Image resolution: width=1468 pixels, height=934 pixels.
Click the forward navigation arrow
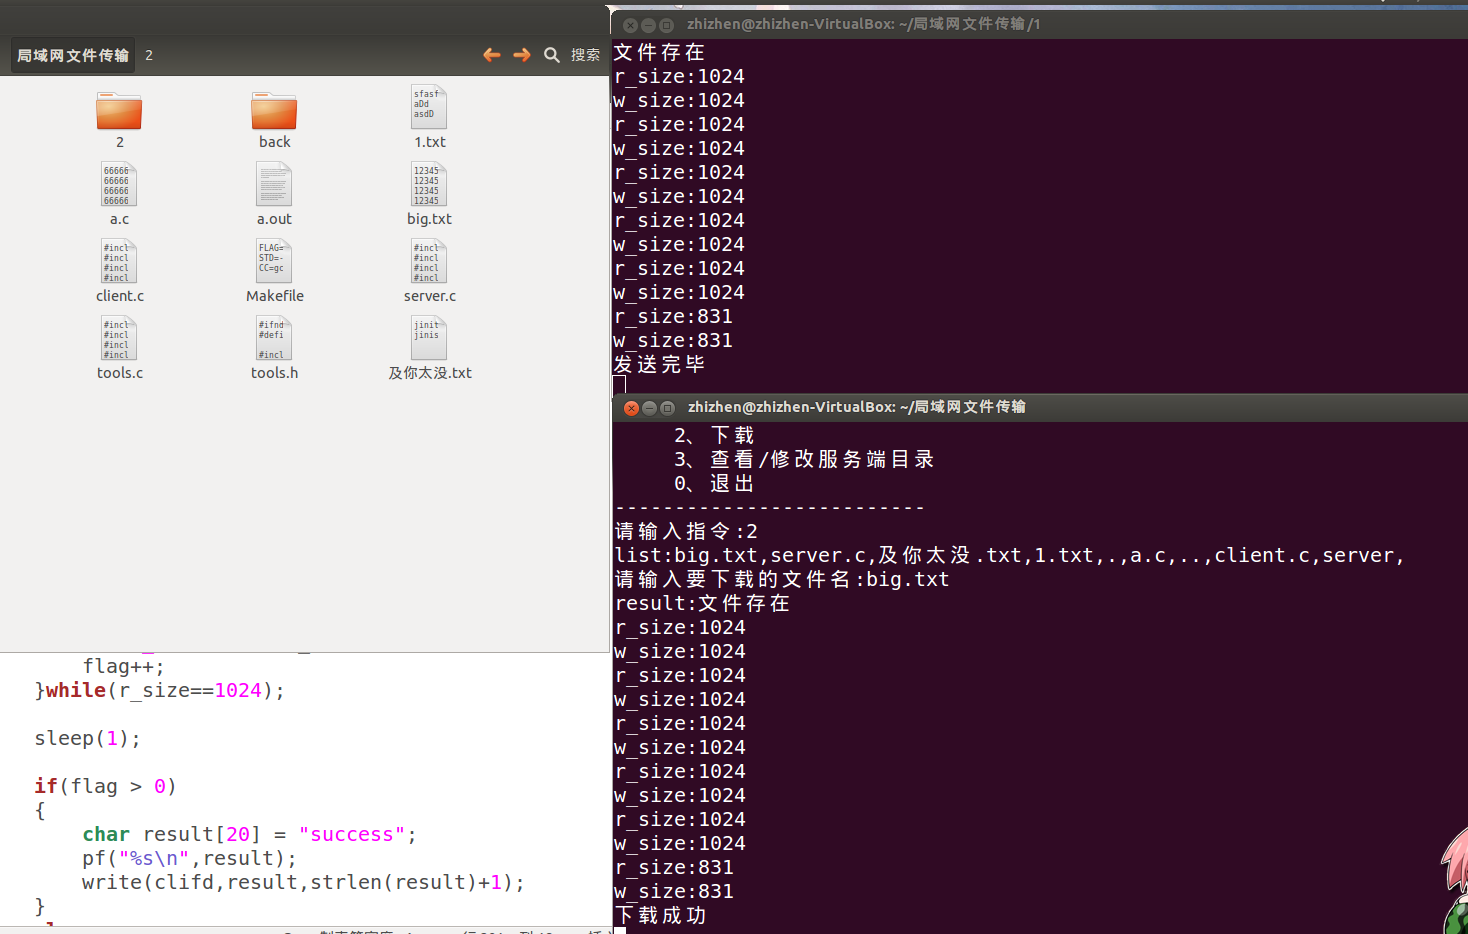coord(521,55)
